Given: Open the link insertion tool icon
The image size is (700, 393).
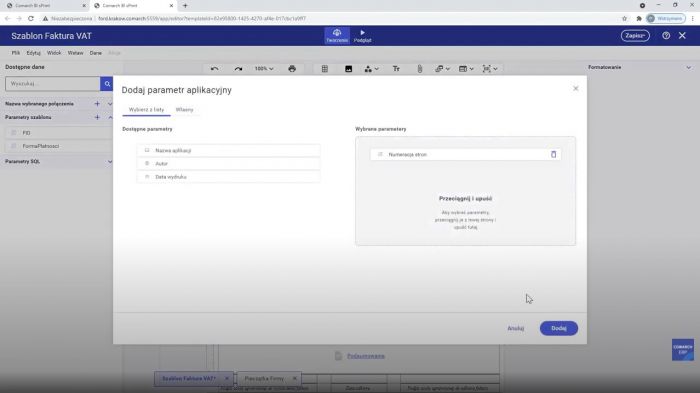Looking at the screenshot, I should tap(439, 69).
